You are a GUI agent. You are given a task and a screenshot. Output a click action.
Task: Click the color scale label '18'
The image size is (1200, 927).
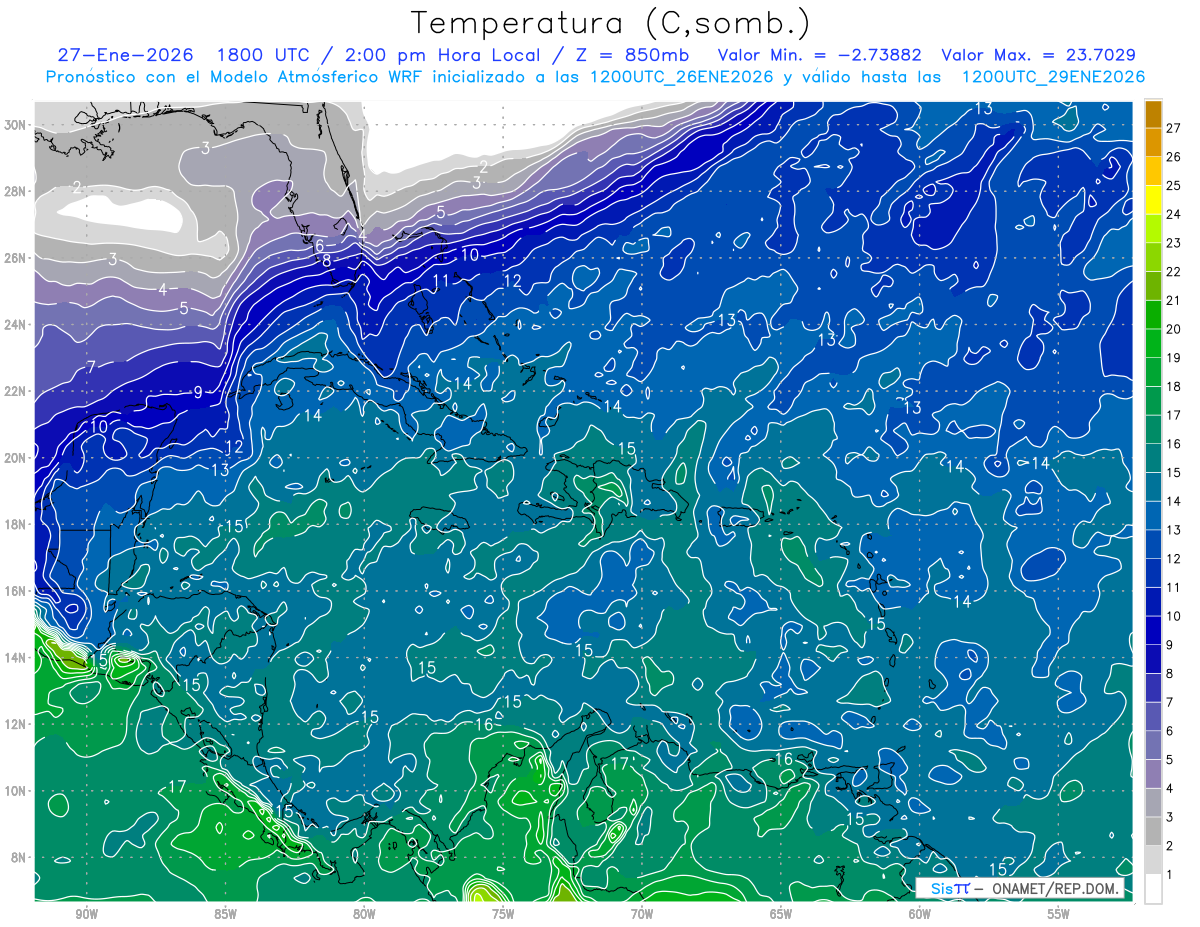1174,387
